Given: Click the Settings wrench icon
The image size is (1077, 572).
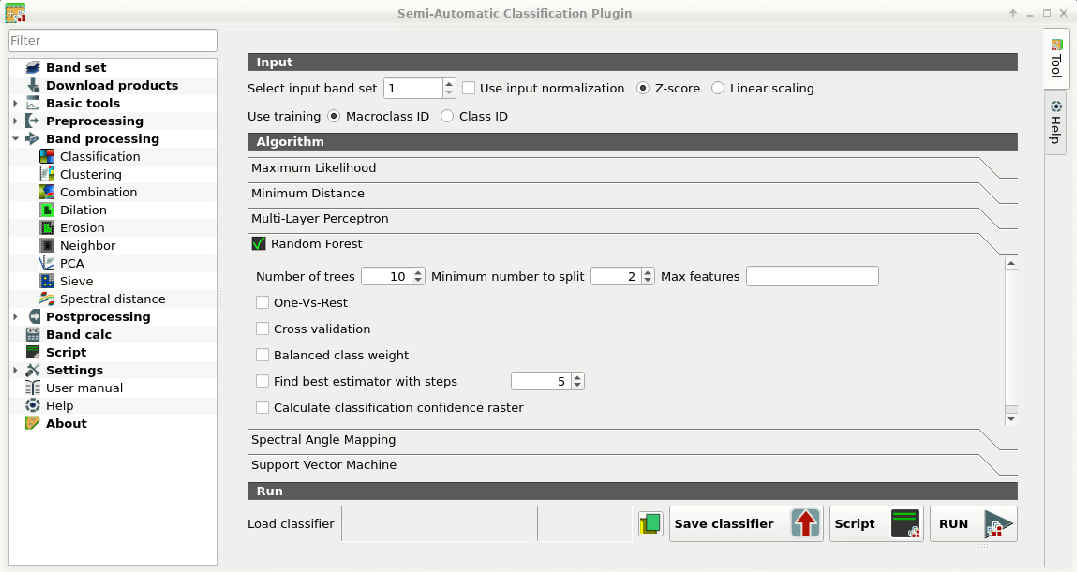Looking at the screenshot, I should (x=32, y=370).
